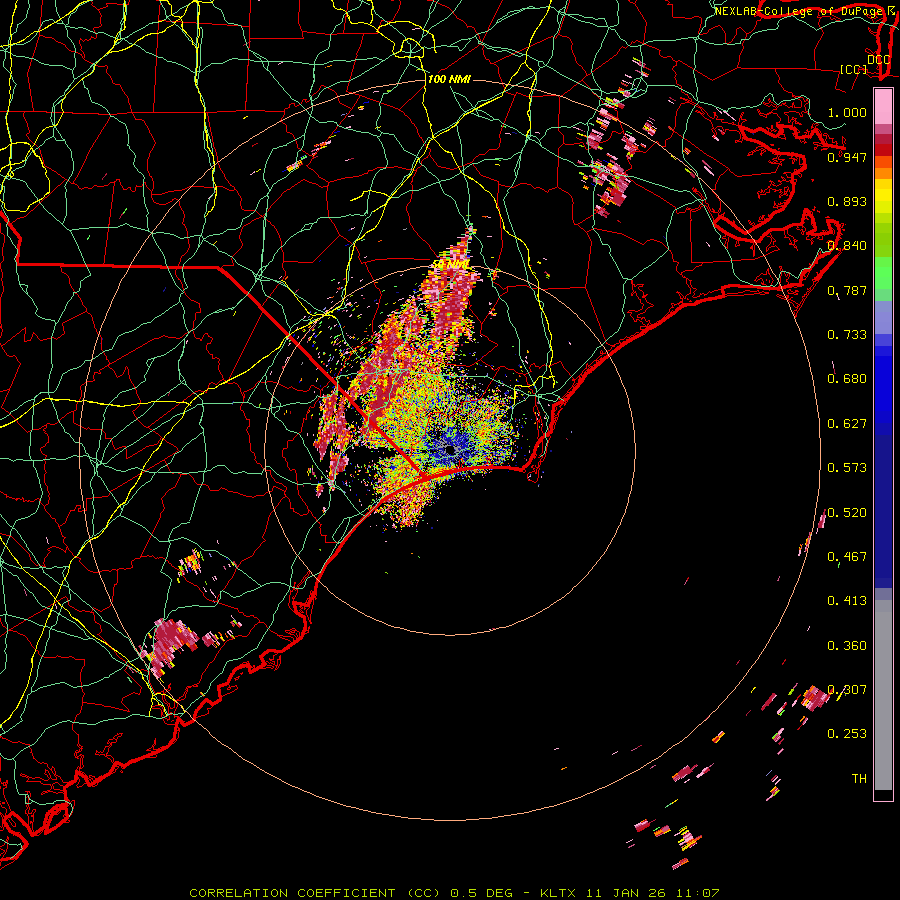
Task: Click the TH threshold label
Action: click(859, 779)
